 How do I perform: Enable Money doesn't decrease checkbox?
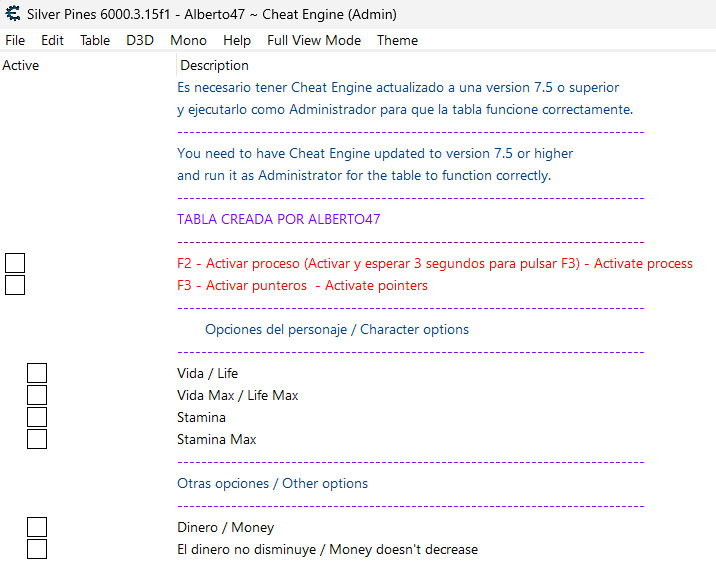point(37,549)
